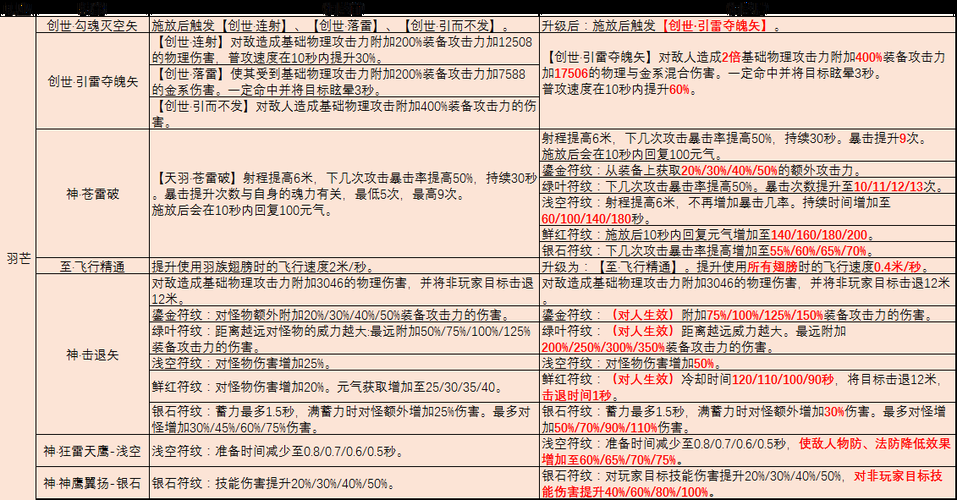Click the 鲜红符纹 cell with "140/160/180/200"
The image size is (957, 500).
click(x=748, y=234)
